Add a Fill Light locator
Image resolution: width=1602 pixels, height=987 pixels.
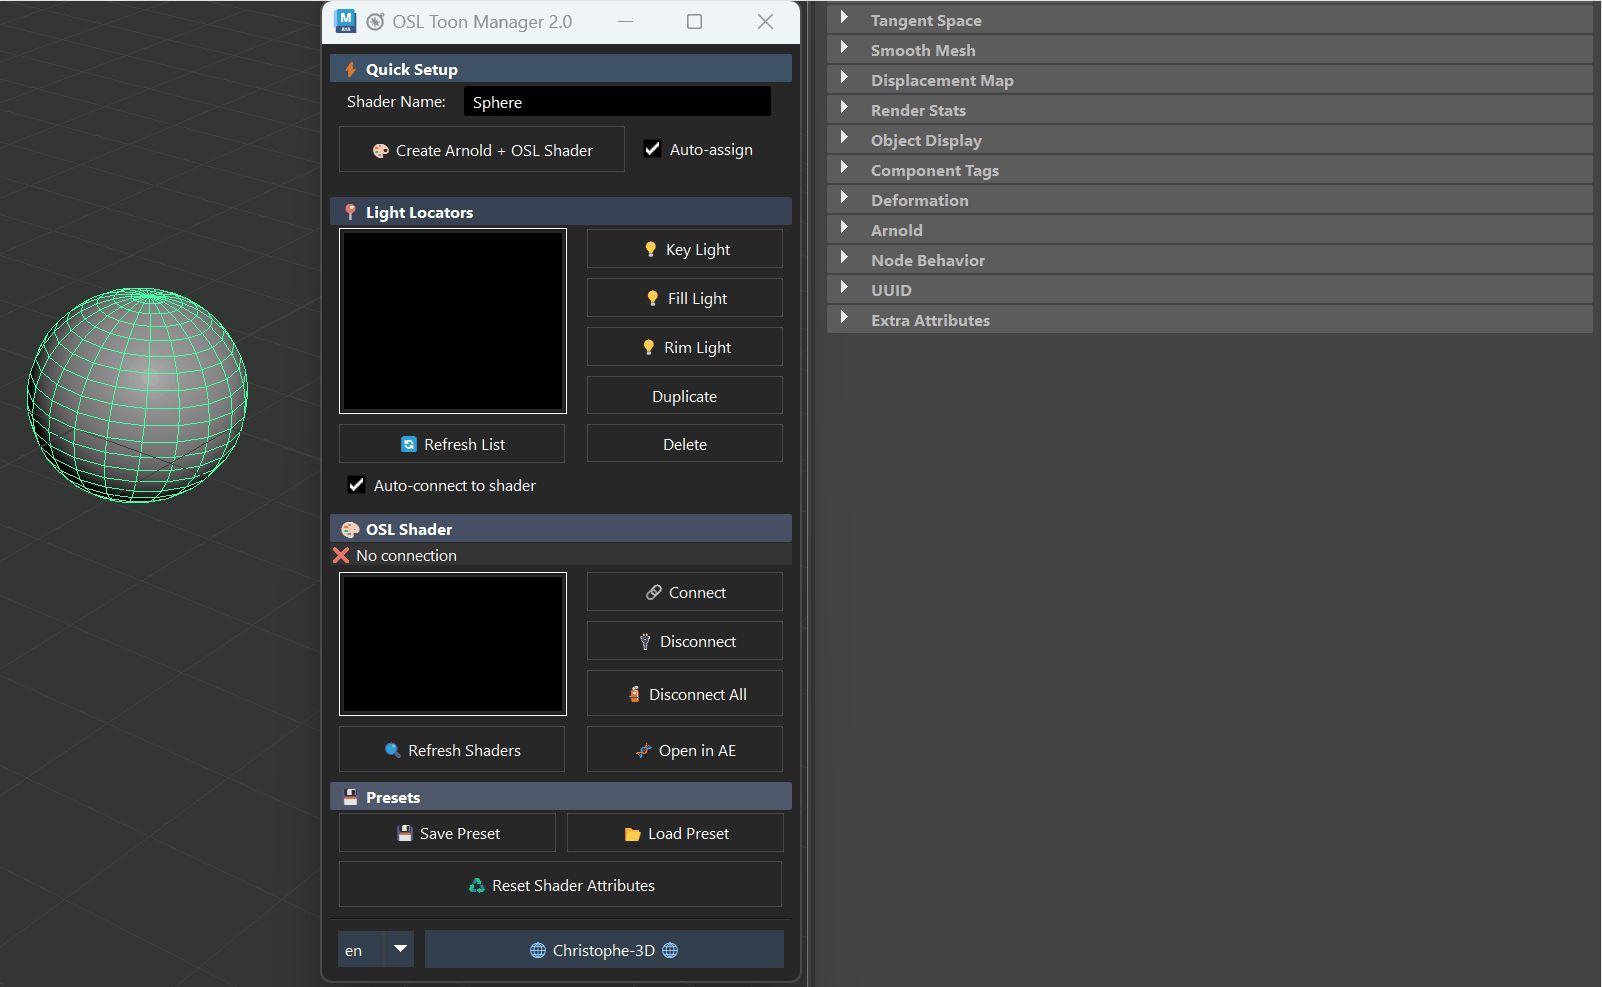click(685, 298)
